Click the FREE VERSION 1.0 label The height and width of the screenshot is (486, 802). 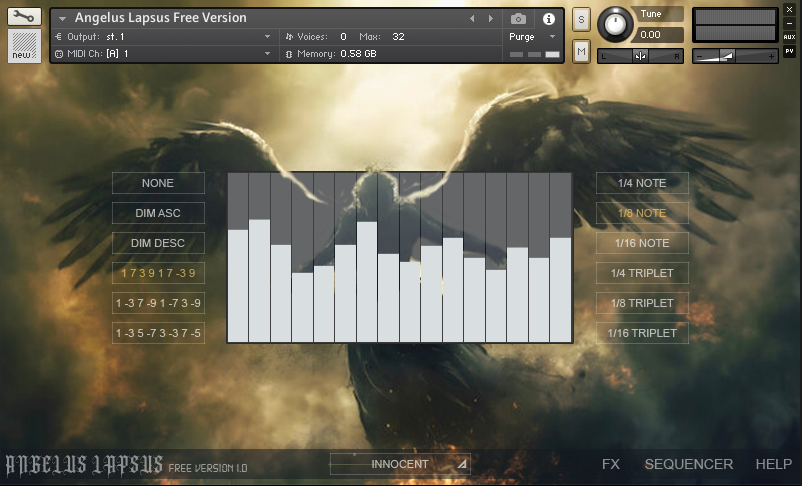[208, 468]
